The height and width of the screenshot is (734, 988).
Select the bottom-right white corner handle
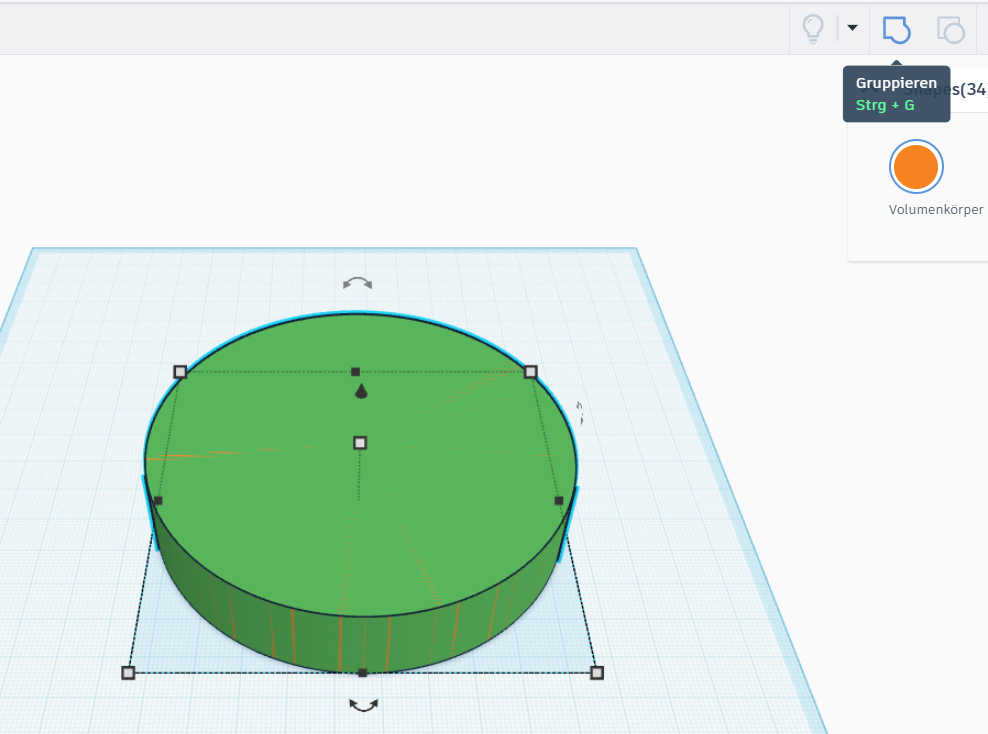point(597,673)
